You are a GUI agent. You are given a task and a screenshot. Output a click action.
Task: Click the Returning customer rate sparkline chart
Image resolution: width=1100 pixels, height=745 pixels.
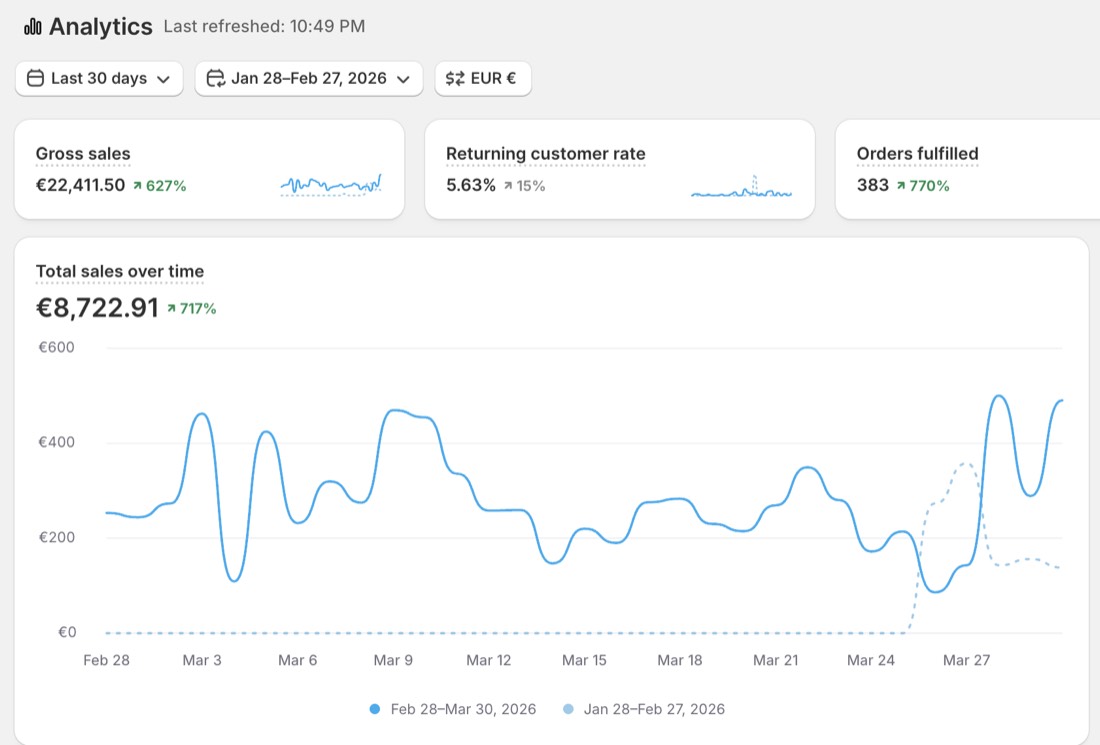click(742, 186)
